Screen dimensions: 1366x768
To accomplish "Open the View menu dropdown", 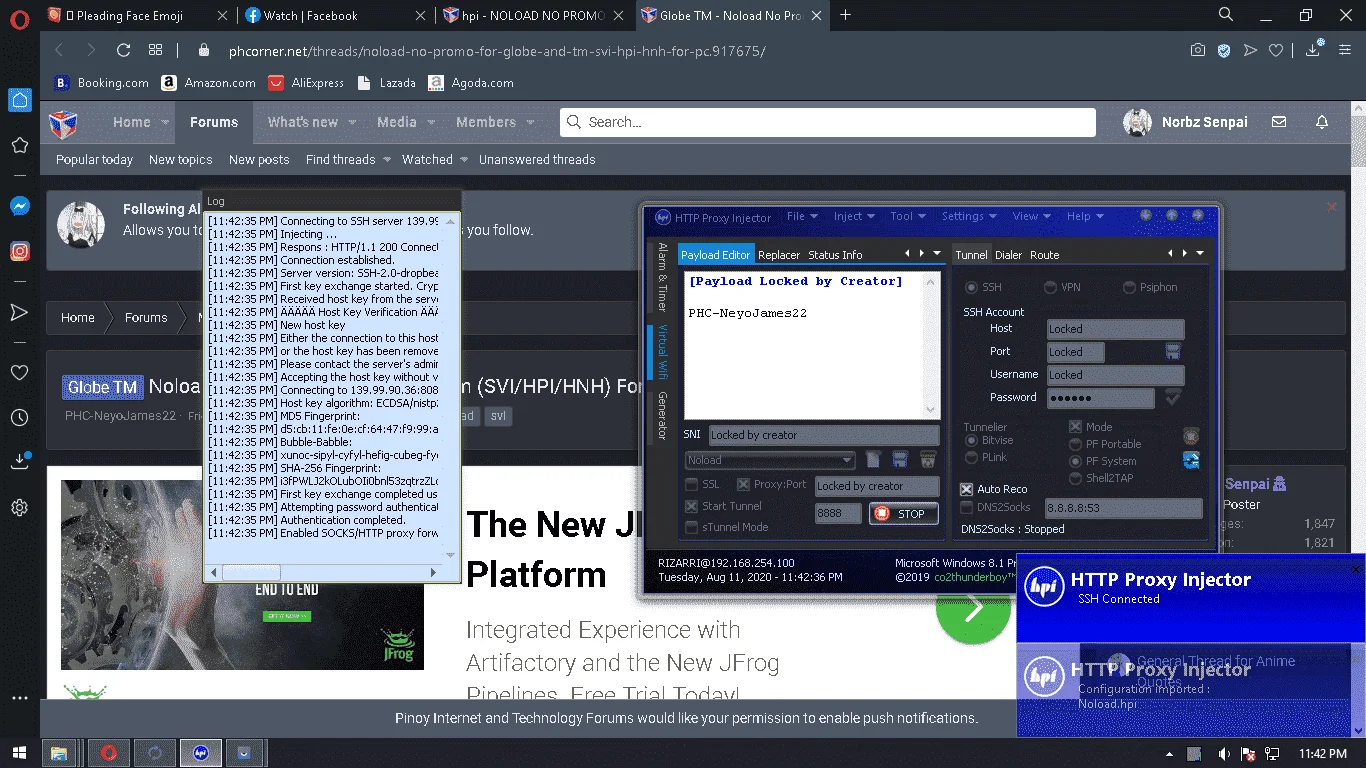I will [1032, 217].
